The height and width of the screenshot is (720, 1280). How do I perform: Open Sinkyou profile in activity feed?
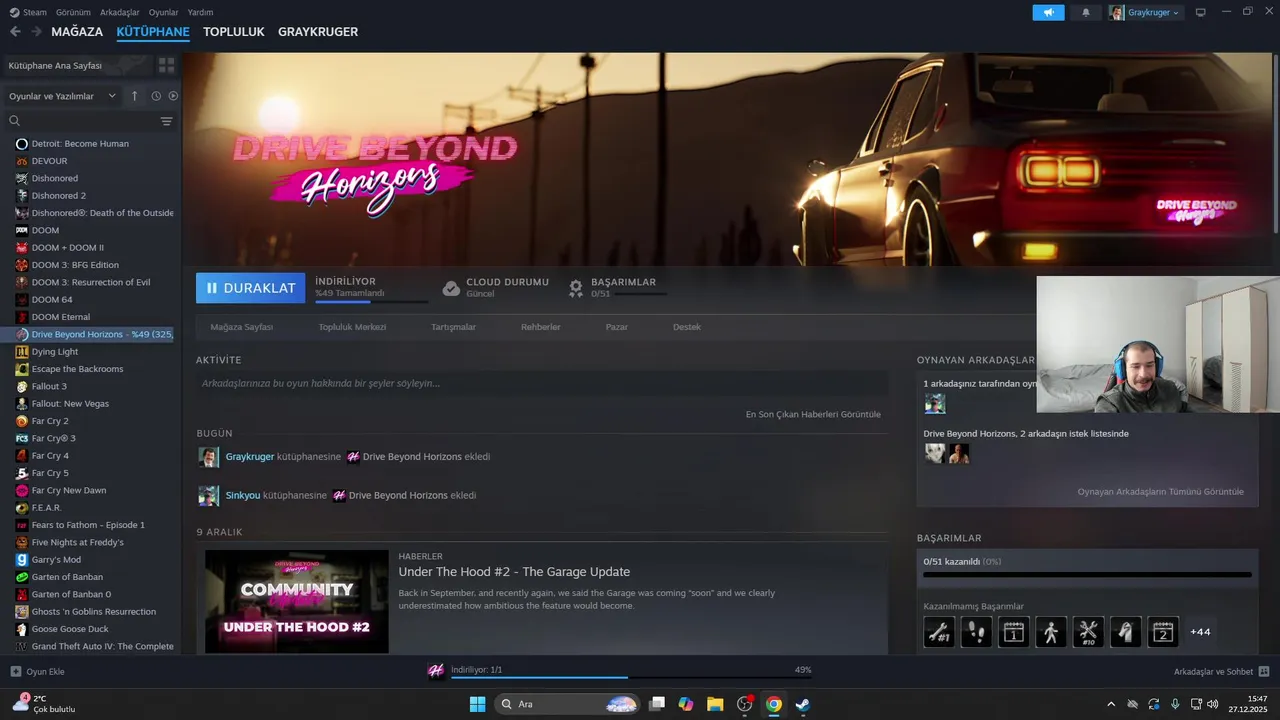click(243, 496)
